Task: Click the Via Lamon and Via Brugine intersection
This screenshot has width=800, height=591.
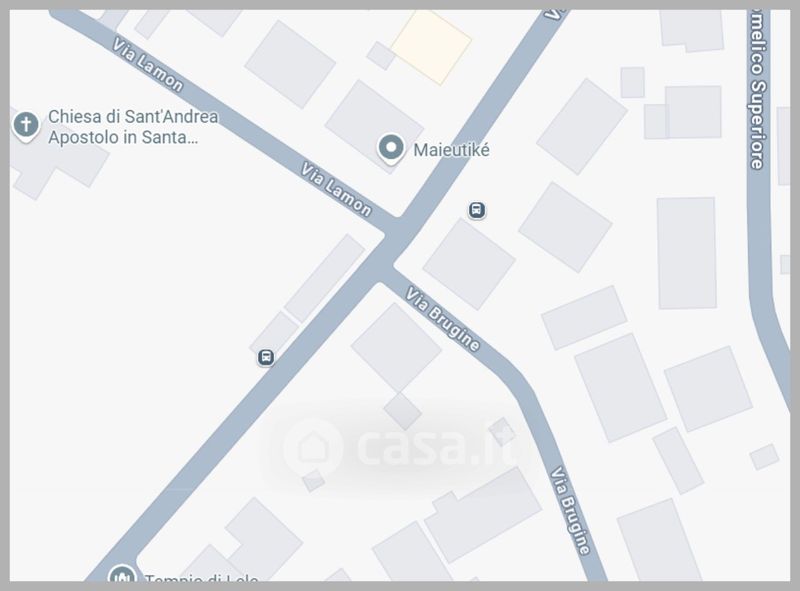Action: [x=389, y=249]
